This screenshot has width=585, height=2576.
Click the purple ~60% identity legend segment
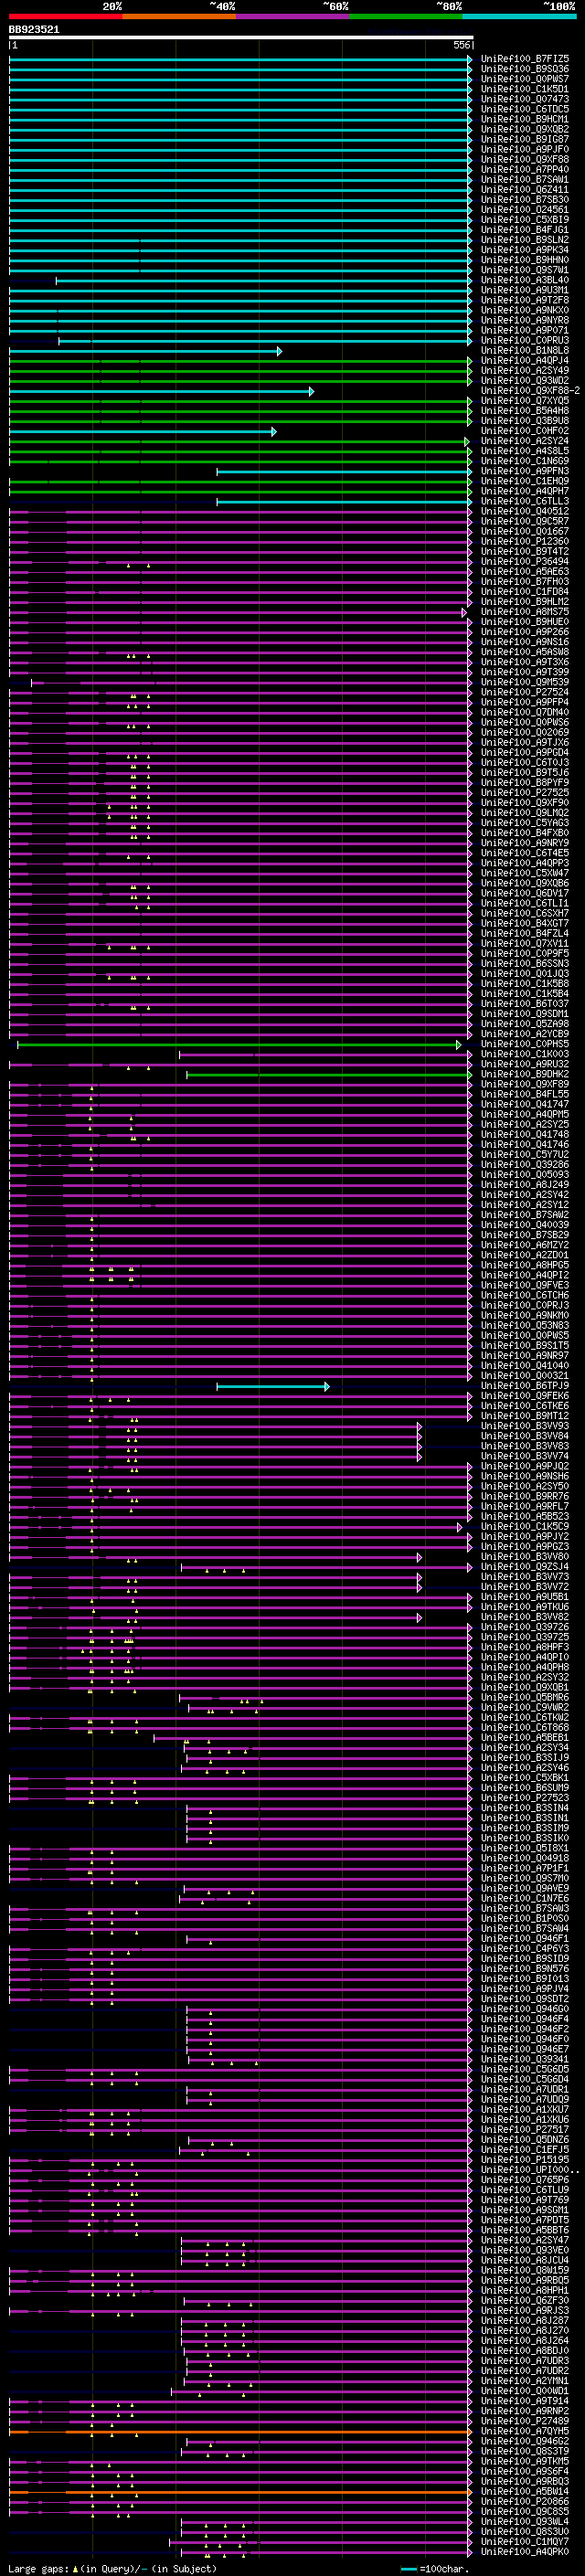pyautogui.click(x=293, y=16)
